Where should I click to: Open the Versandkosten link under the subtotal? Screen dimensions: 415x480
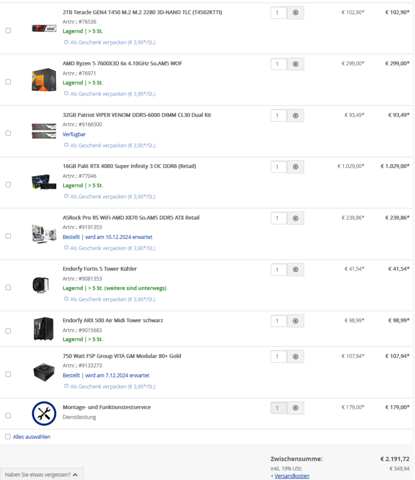pyautogui.click(x=292, y=476)
